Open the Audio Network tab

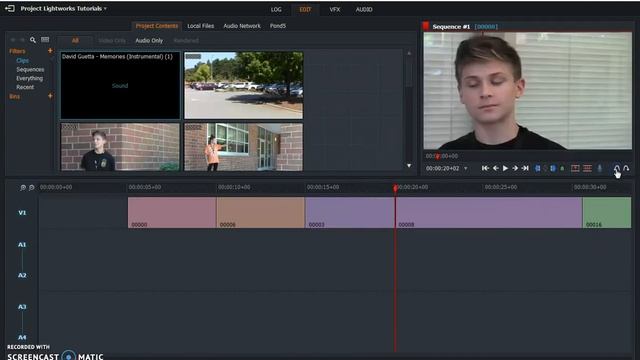(x=242, y=26)
